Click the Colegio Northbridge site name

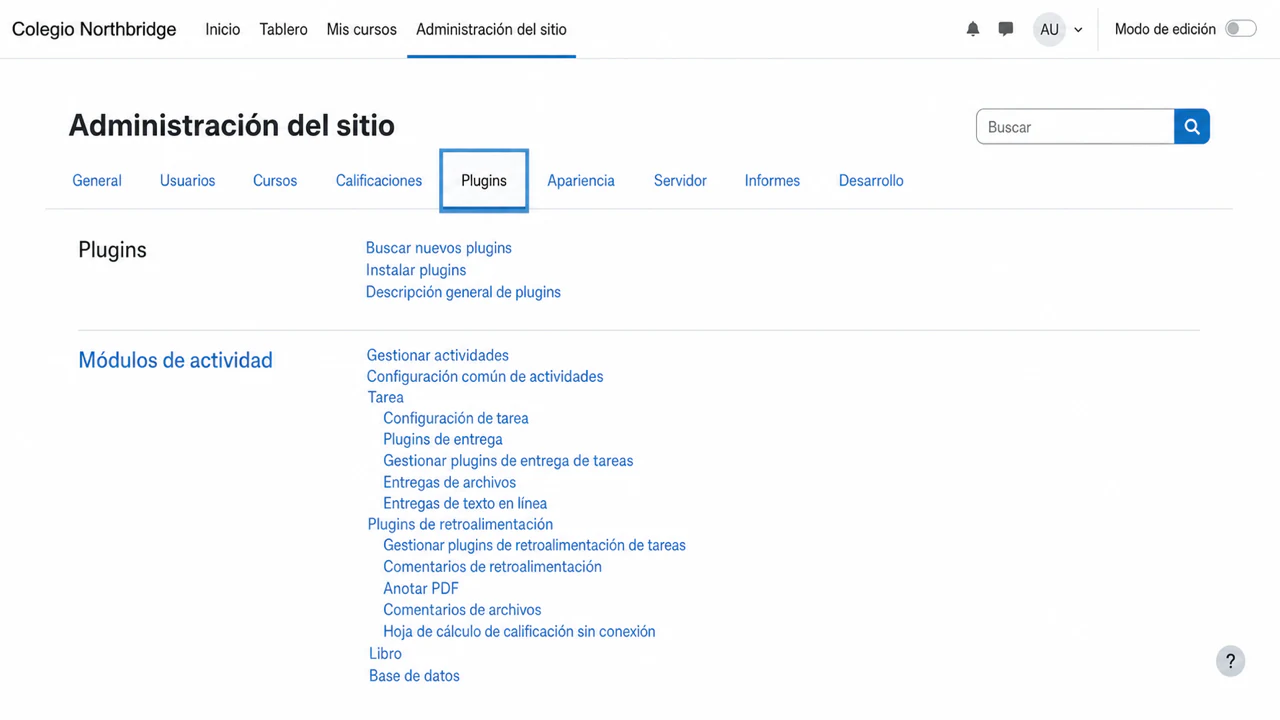(94, 29)
